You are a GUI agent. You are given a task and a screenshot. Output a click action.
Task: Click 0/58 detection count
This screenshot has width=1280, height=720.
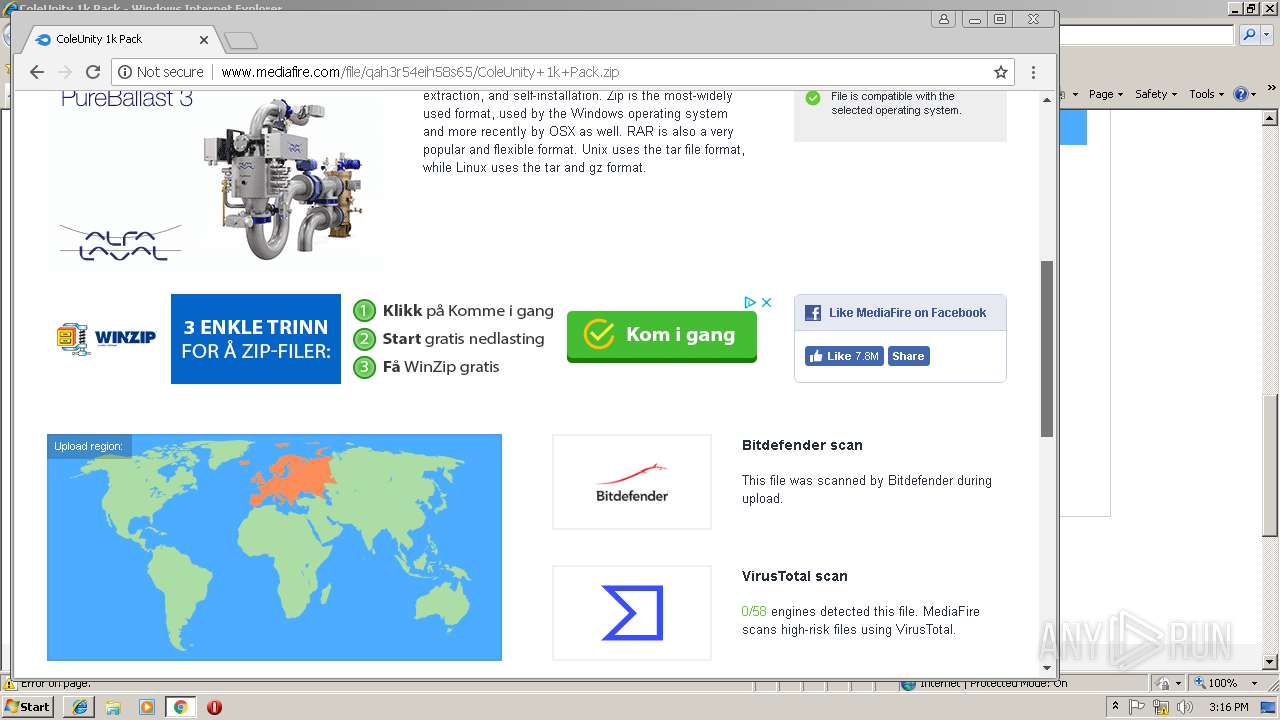pos(754,611)
